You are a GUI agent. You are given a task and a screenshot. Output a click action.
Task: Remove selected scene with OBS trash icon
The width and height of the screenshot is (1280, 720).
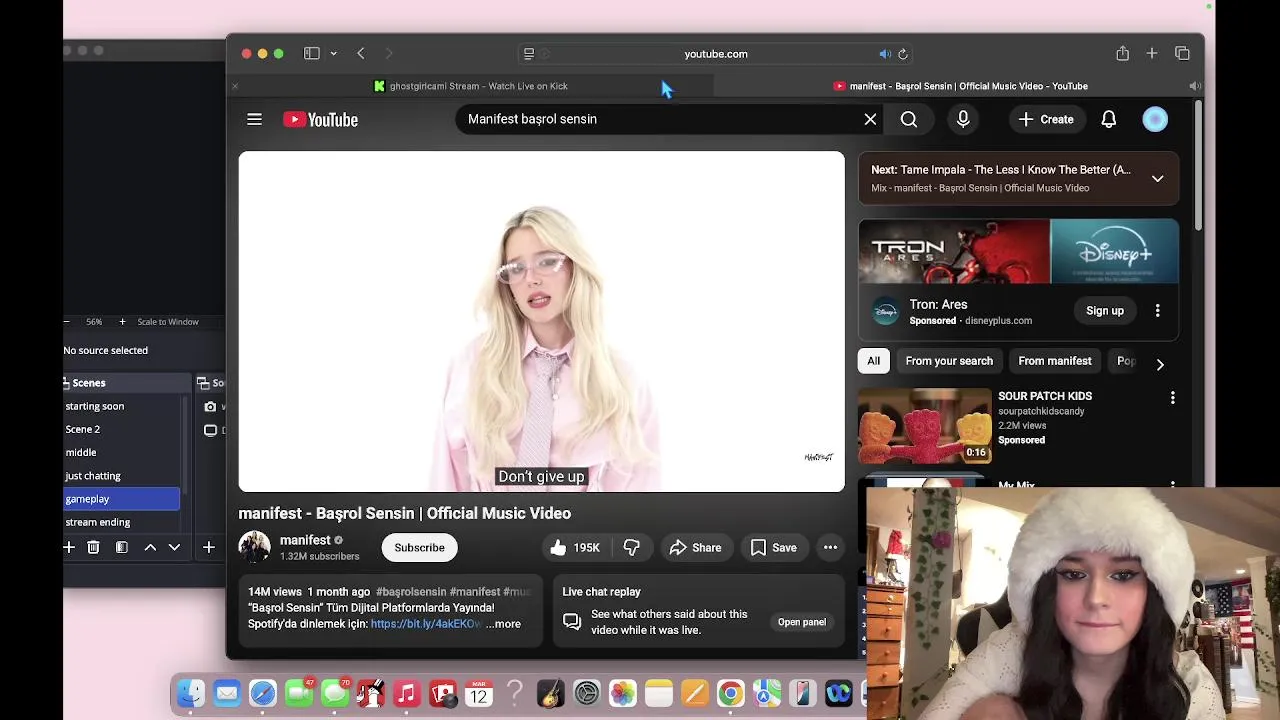[x=93, y=547]
